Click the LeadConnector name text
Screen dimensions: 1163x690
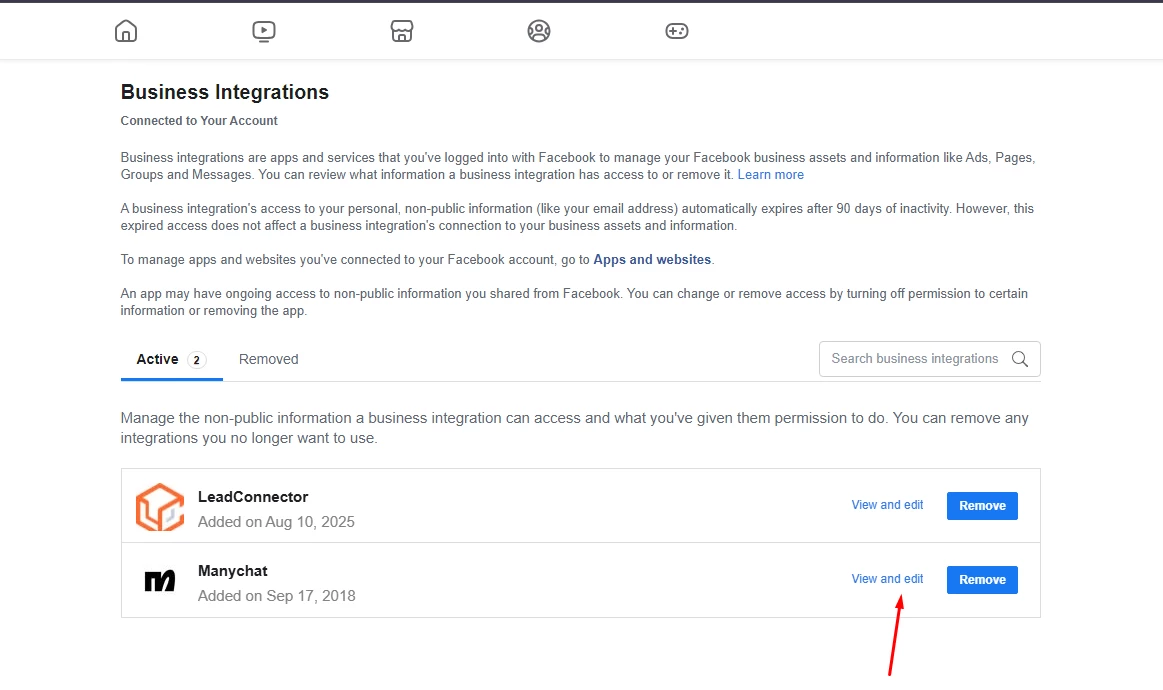(x=253, y=497)
